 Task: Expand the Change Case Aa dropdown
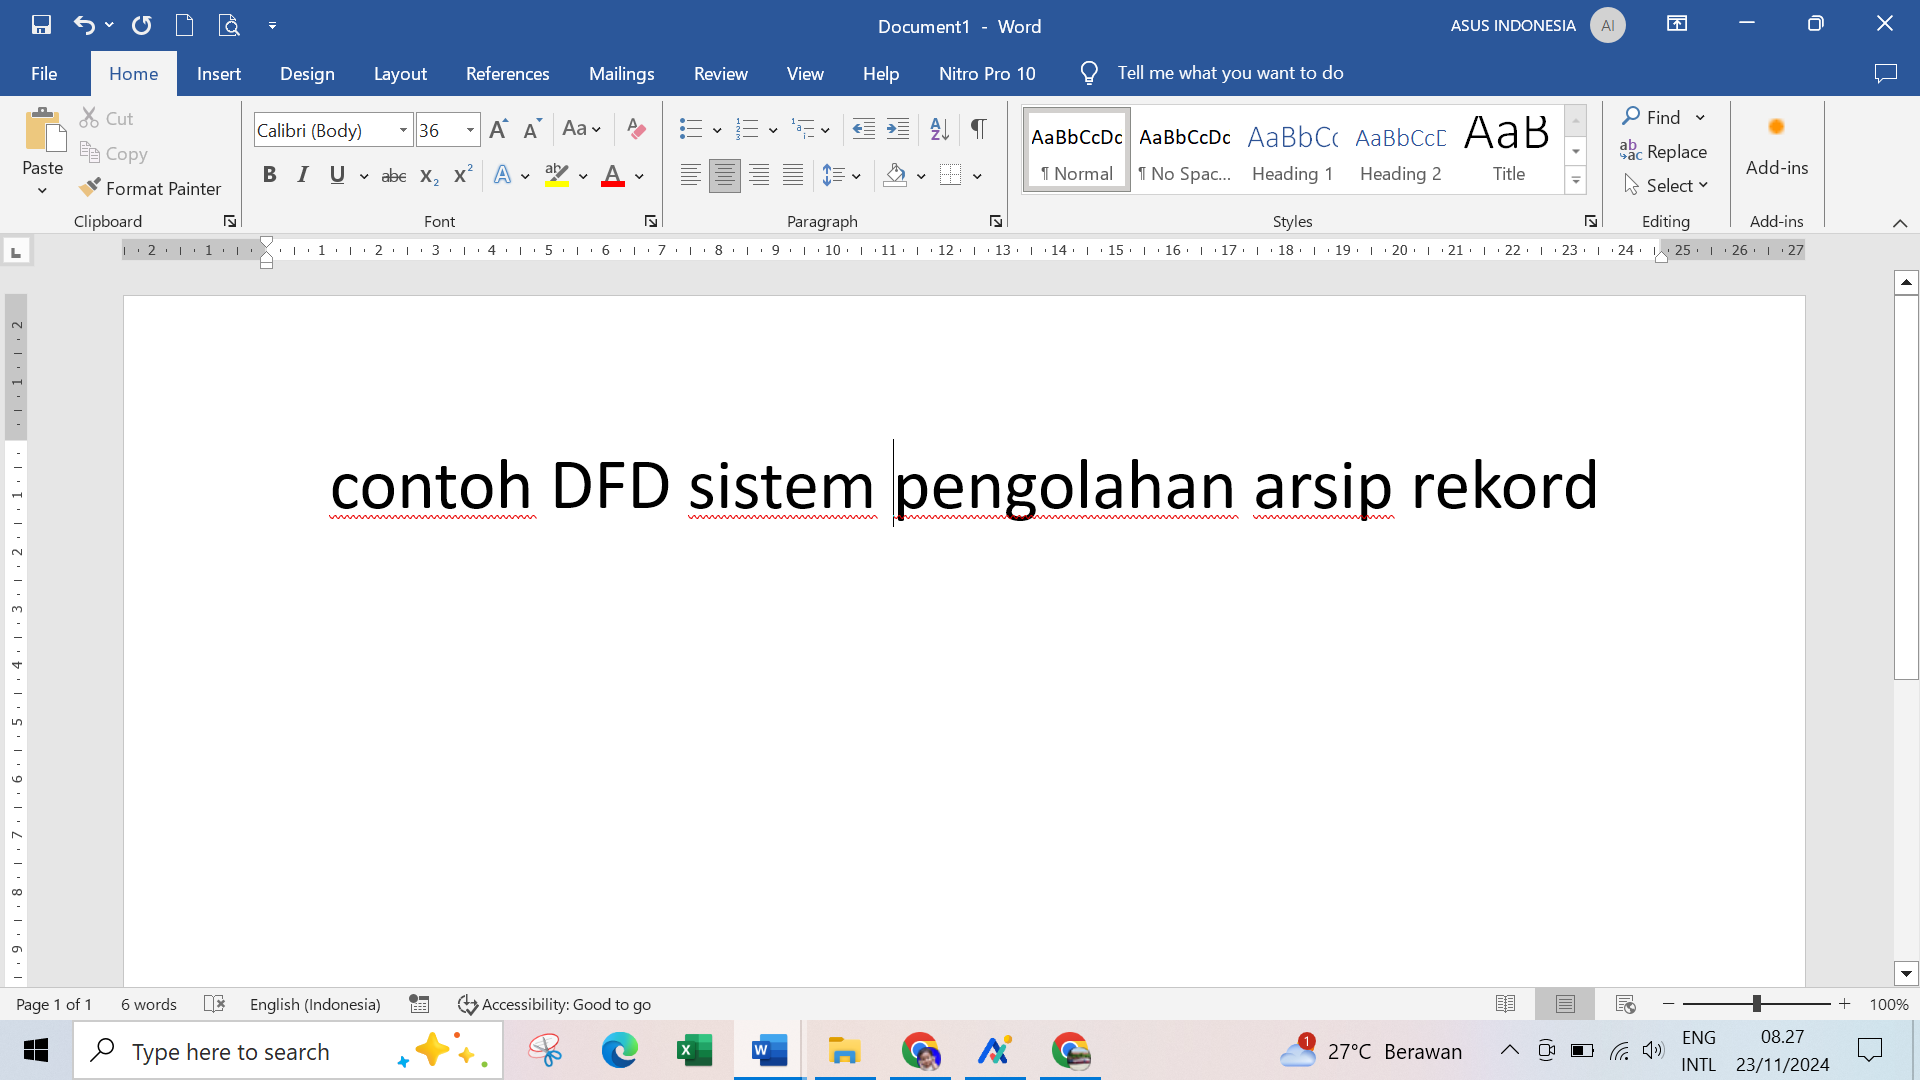[582, 129]
